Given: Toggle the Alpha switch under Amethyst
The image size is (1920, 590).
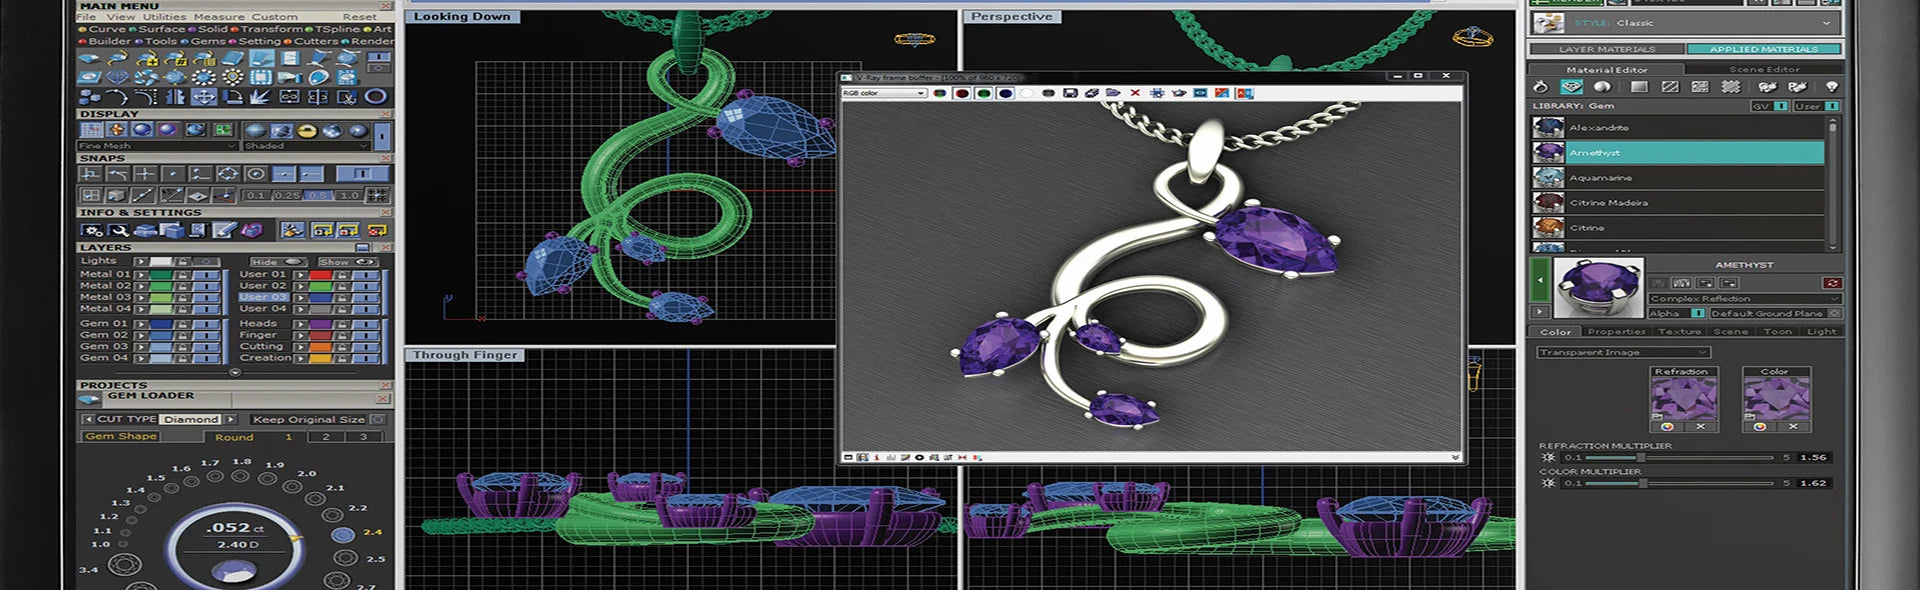Looking at the screenshot, I should tap(1697, 313).
